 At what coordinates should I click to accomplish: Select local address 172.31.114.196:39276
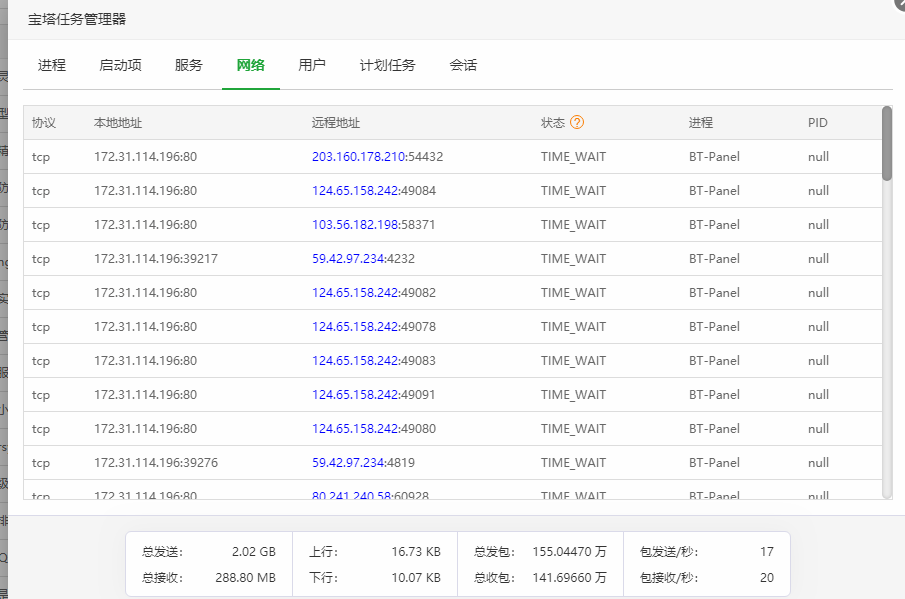(x=156, y=463)
